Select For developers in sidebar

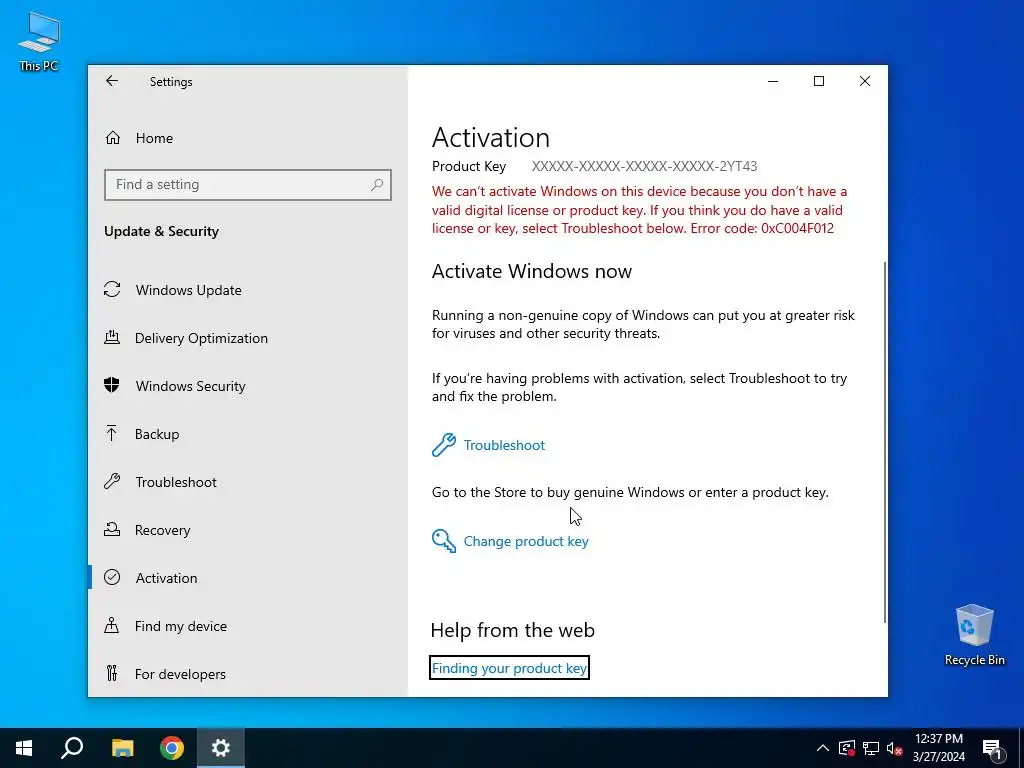point(180,674)
